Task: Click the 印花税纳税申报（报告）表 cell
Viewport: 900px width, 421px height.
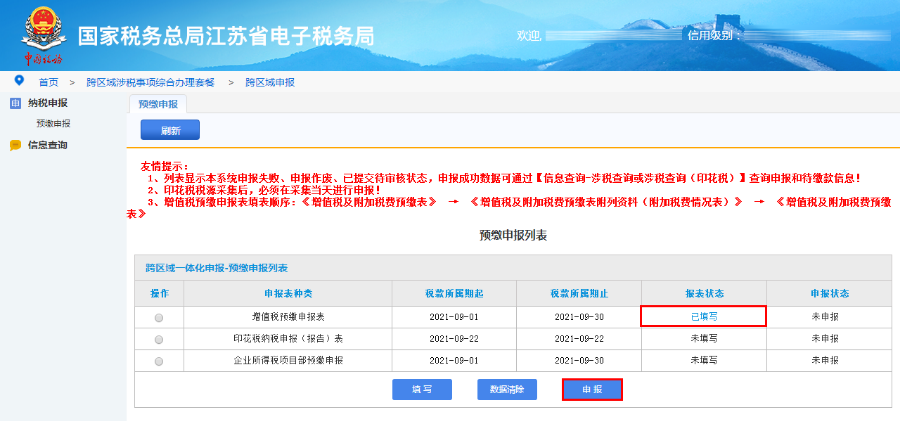Action: (288, 339)
